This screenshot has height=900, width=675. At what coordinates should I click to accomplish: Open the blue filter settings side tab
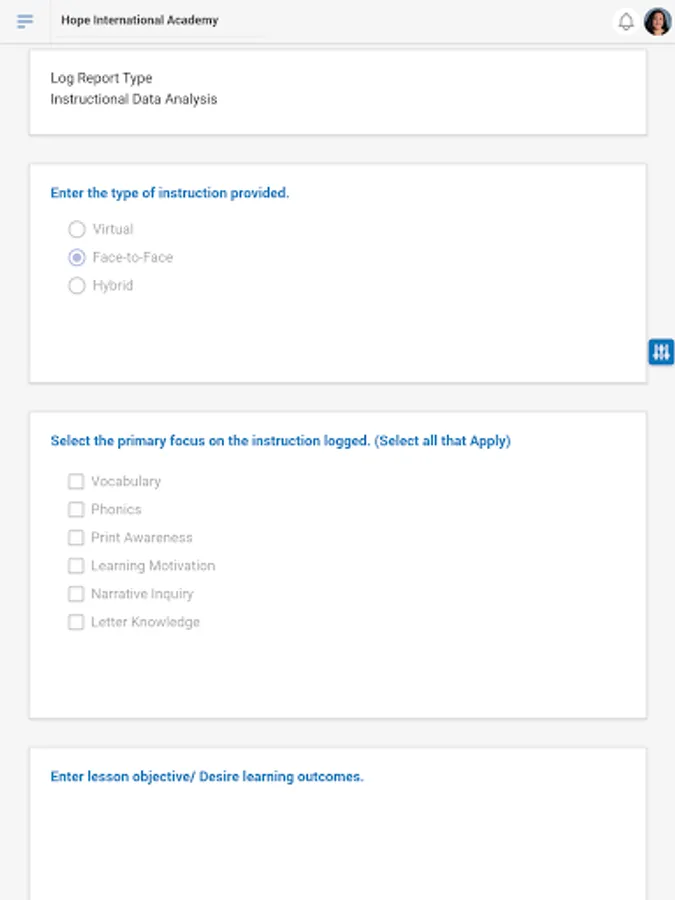pyautogui.click(x=661, y=352)
